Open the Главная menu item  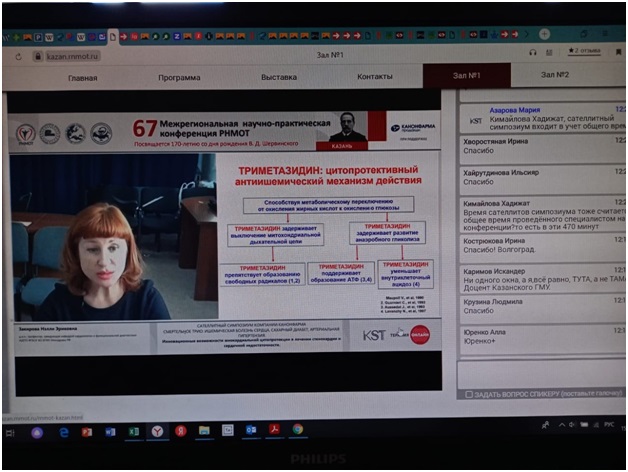click(83, 78)
